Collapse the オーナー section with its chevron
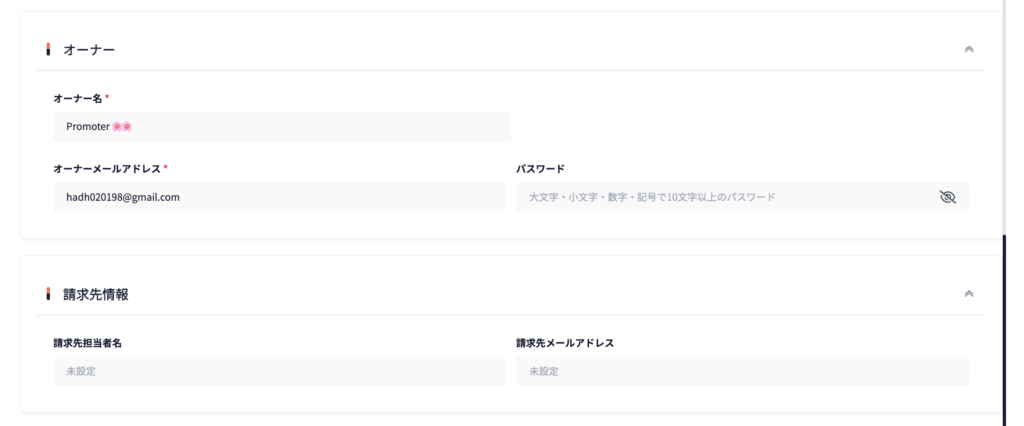This screenshot has width=1024, height=426. point(968,49)
